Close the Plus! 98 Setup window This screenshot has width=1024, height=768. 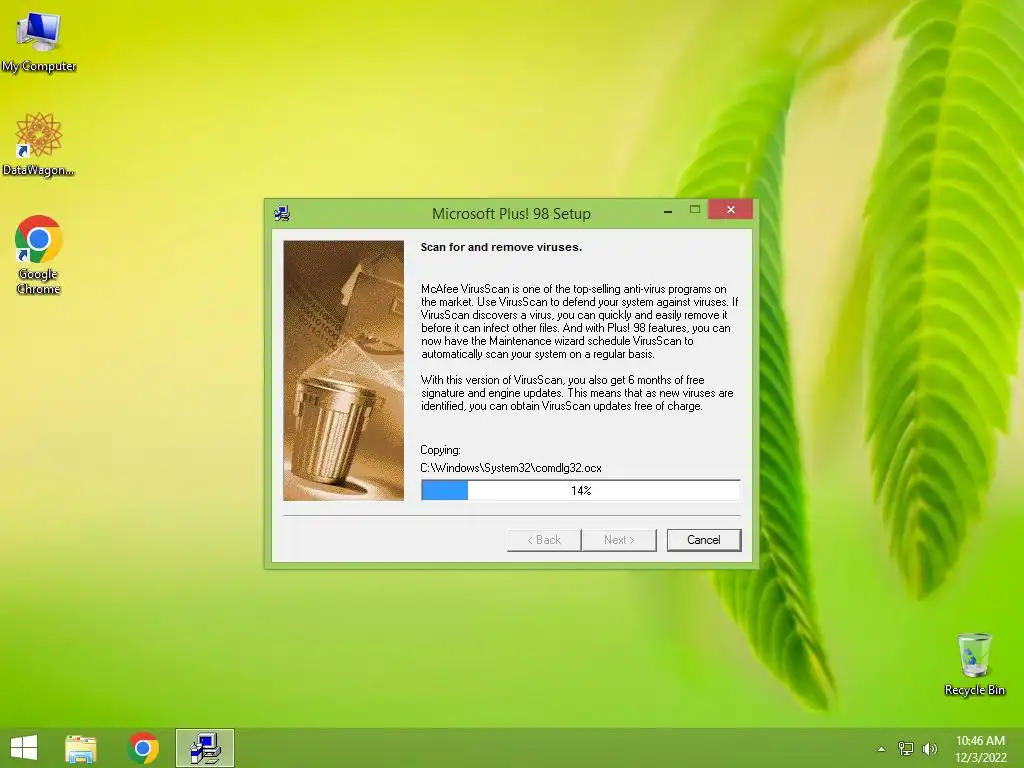pos(731,210)
